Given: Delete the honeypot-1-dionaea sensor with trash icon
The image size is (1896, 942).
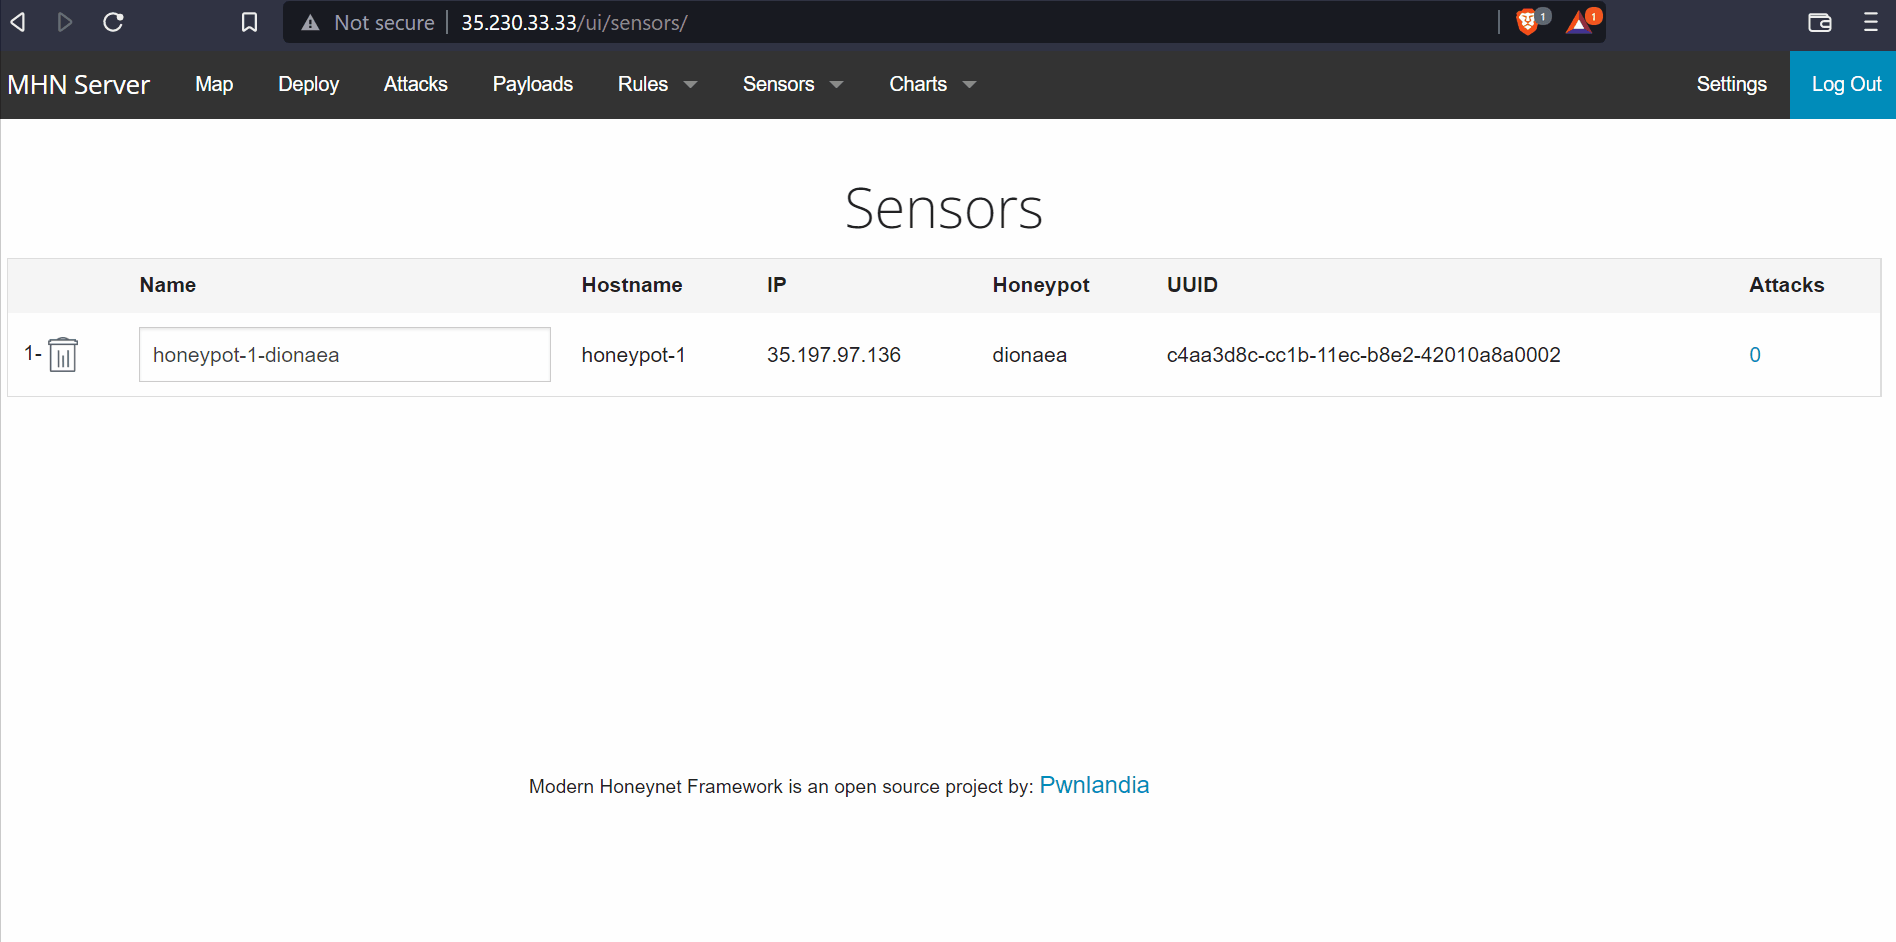Looking at the screenshot, I should [63, 354].
